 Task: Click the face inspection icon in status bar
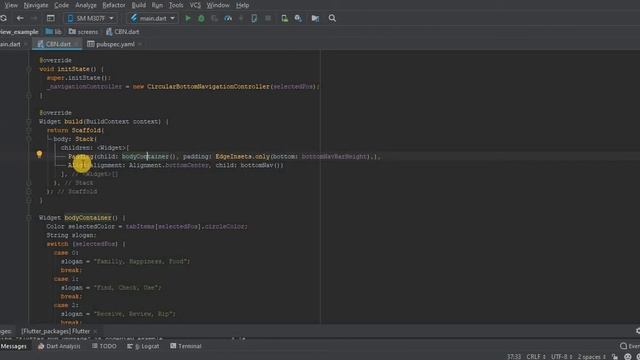click(628, 357)
